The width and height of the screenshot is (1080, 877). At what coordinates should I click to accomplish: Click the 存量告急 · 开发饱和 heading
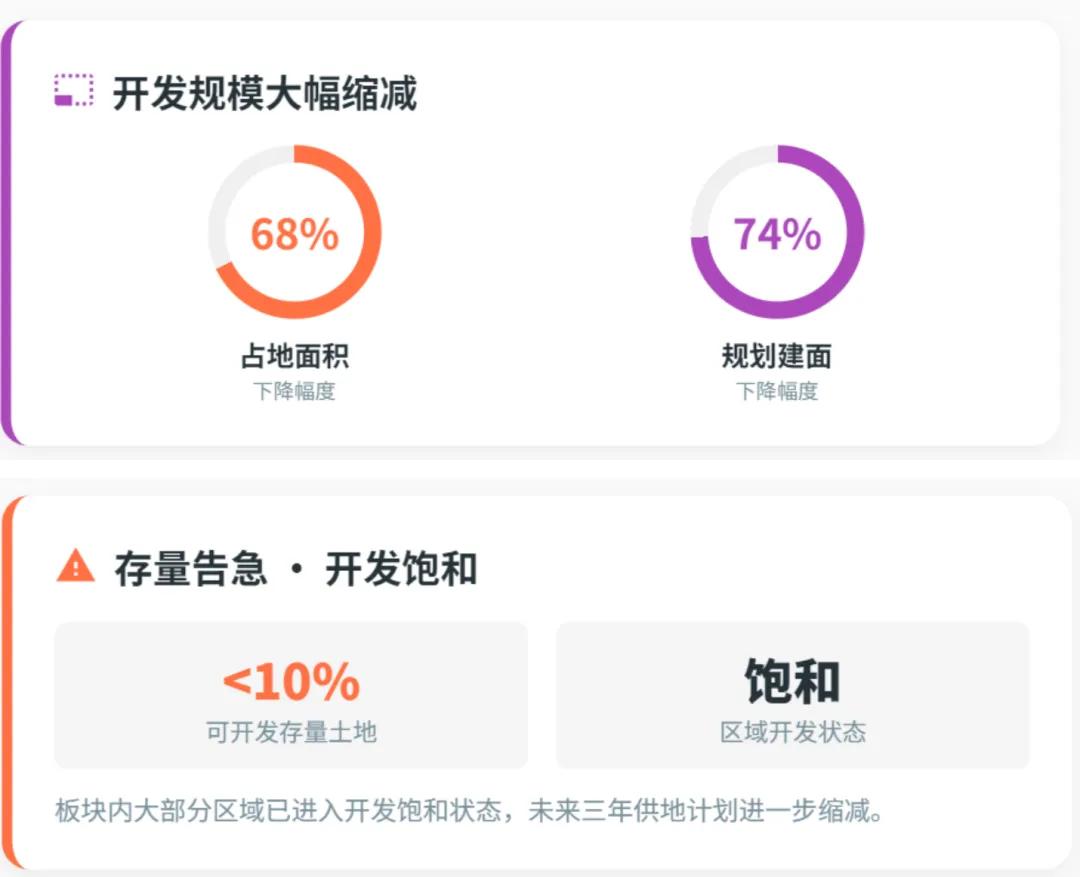296,569
